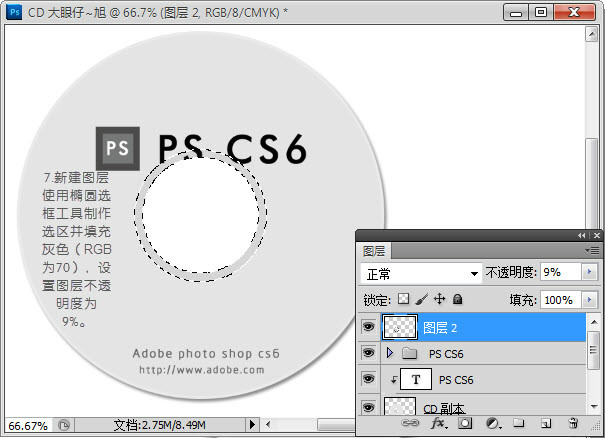Open the Layers panel options menu

(594, 250)
